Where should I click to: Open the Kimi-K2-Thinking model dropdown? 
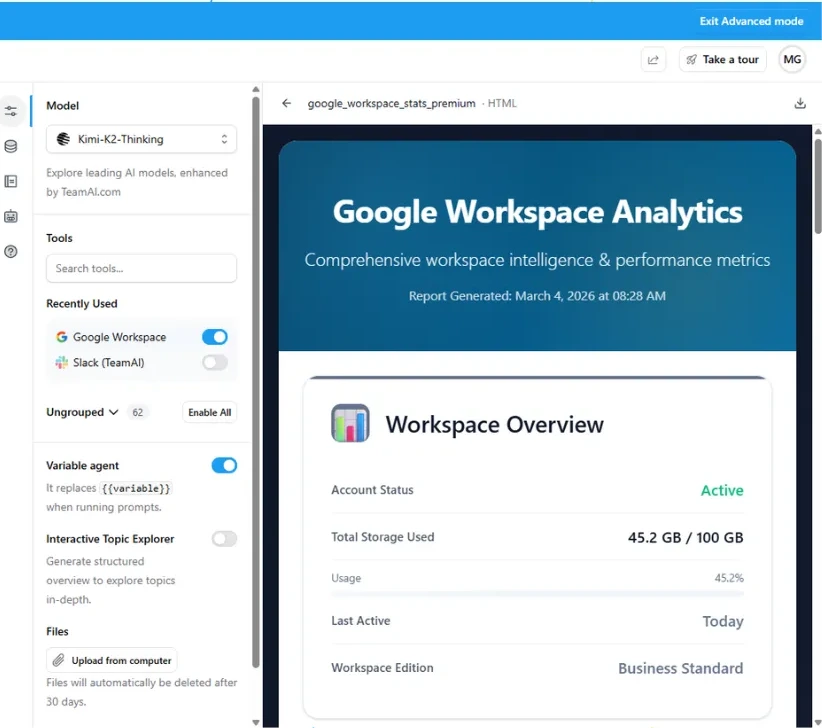(x=142, y=139)
